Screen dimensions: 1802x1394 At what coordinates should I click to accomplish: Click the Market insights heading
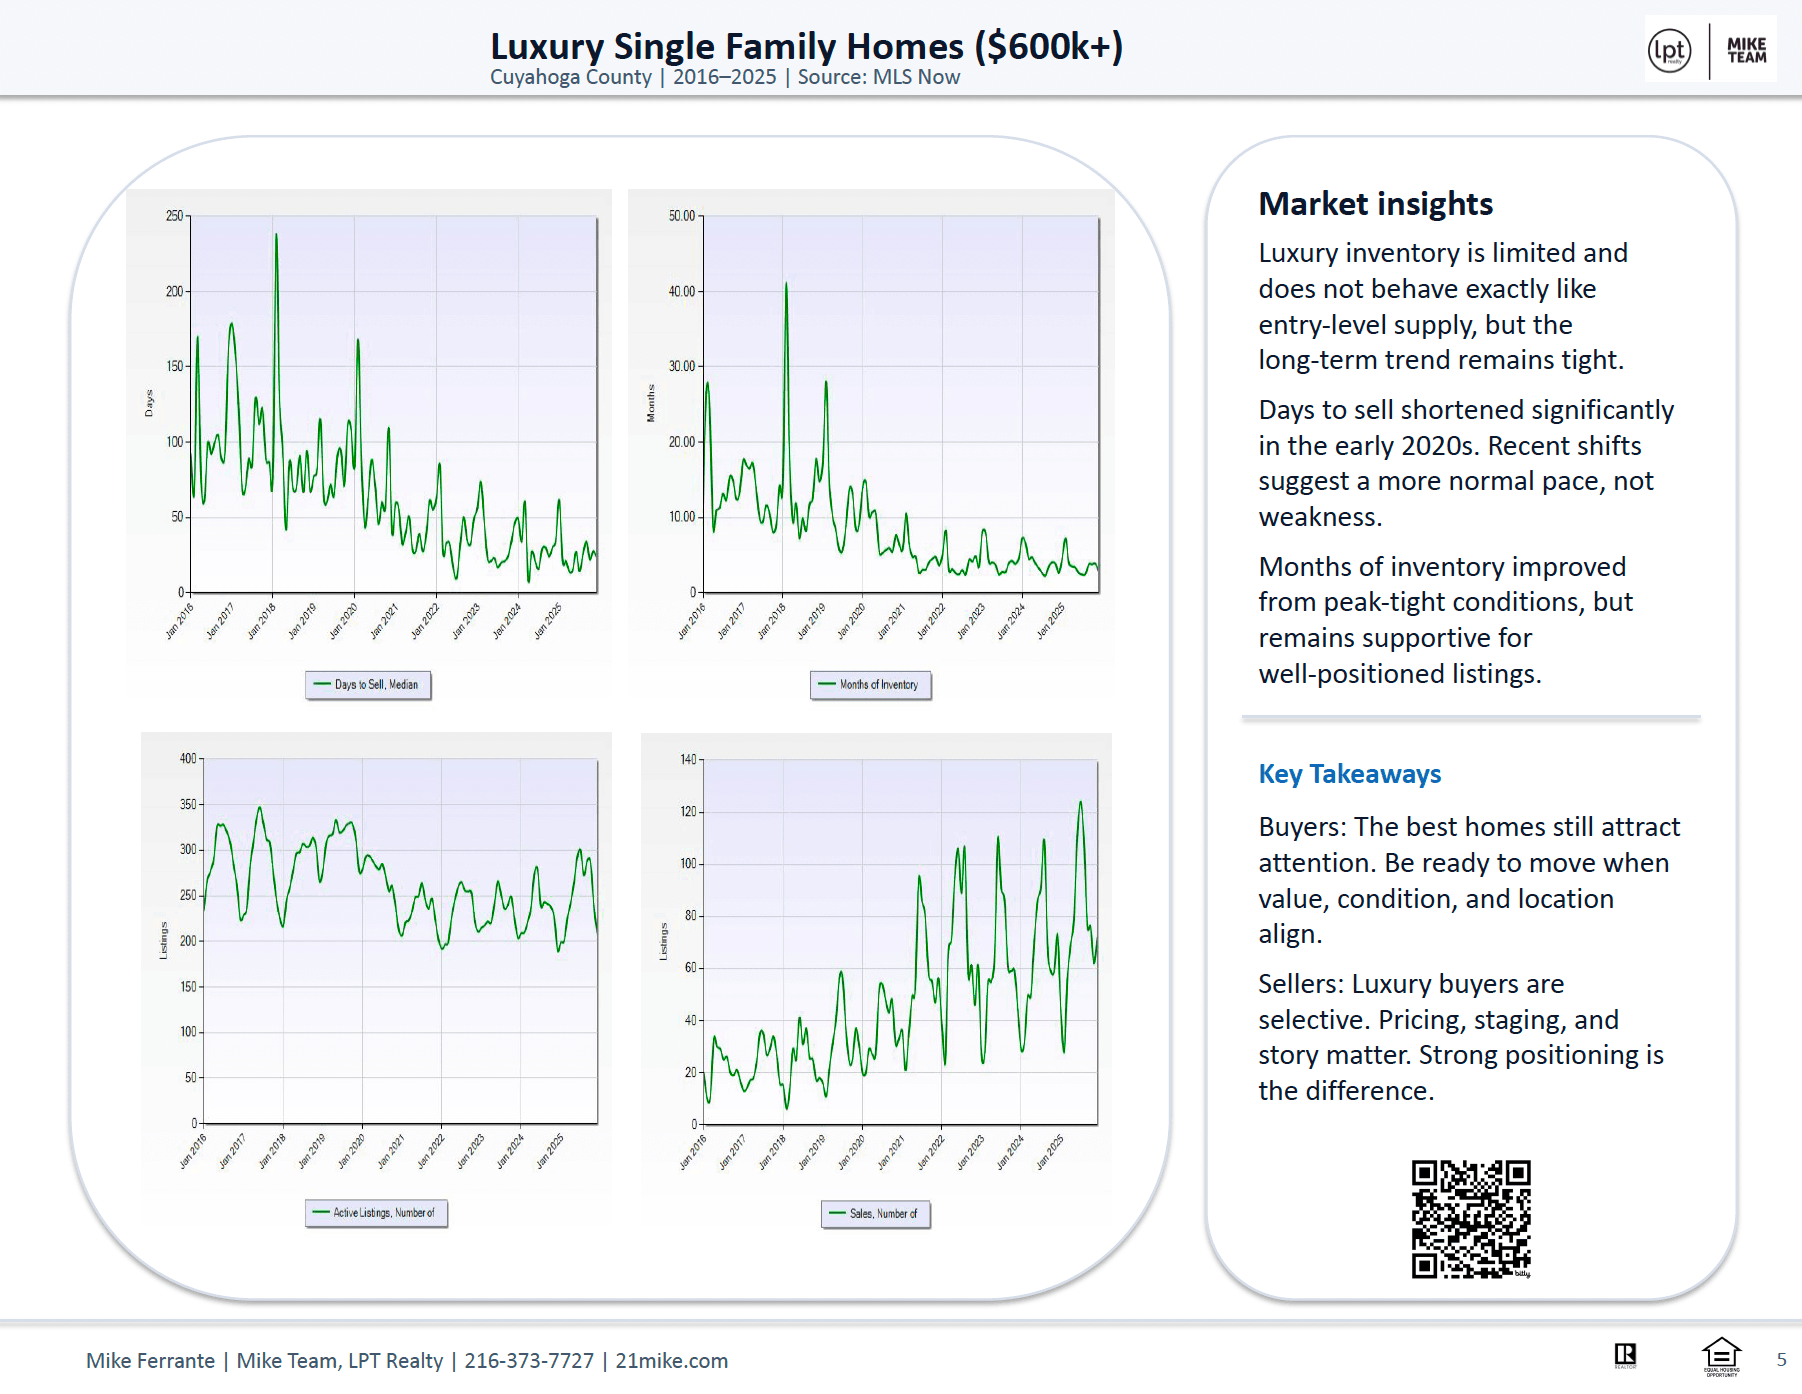point(1375,204)
